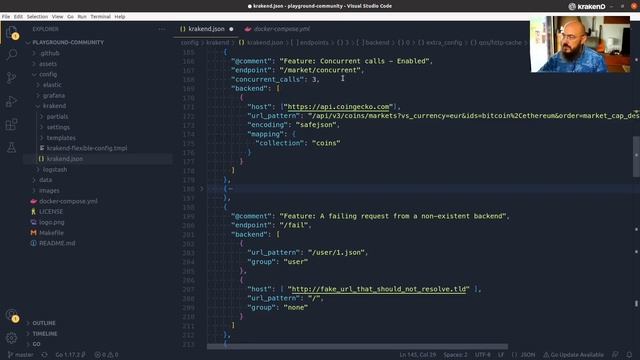Click the synchronize changes status icon
The width and height of the screenshot is (640, 360).
pyautogui.click(x=44, y=355)
